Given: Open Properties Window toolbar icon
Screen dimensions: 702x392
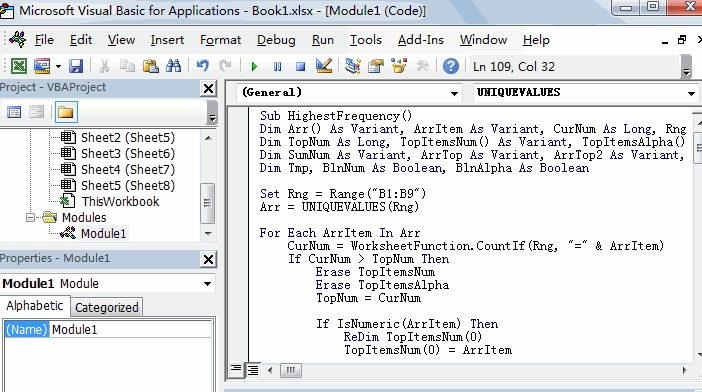Looking at the screenshot, I should tap(376, 66).
